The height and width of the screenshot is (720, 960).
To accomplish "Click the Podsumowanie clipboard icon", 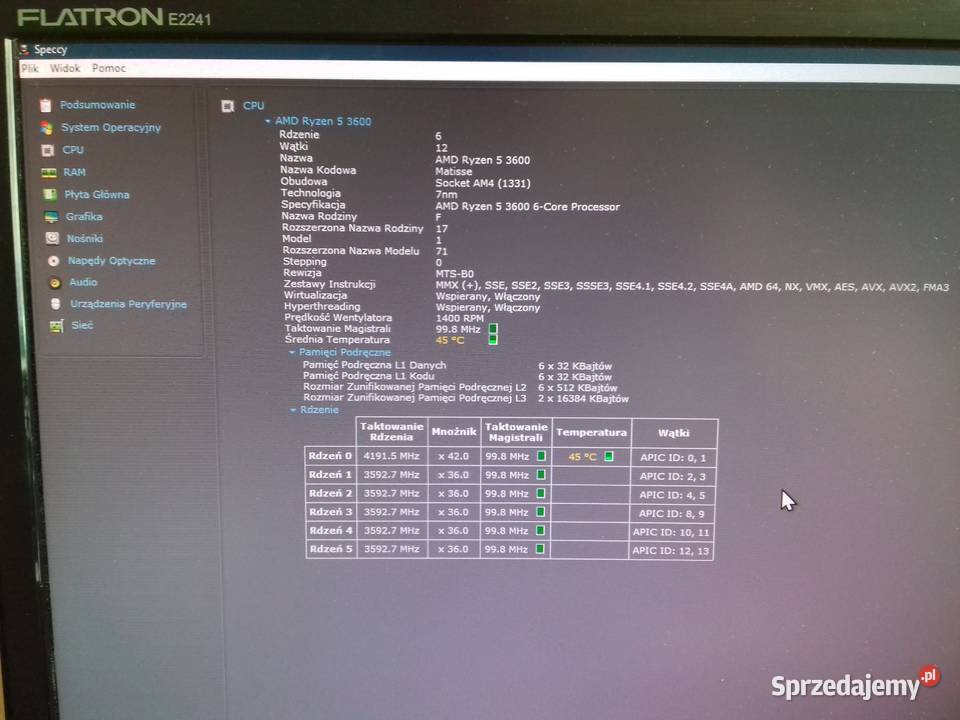I will [x=46, y=105].
